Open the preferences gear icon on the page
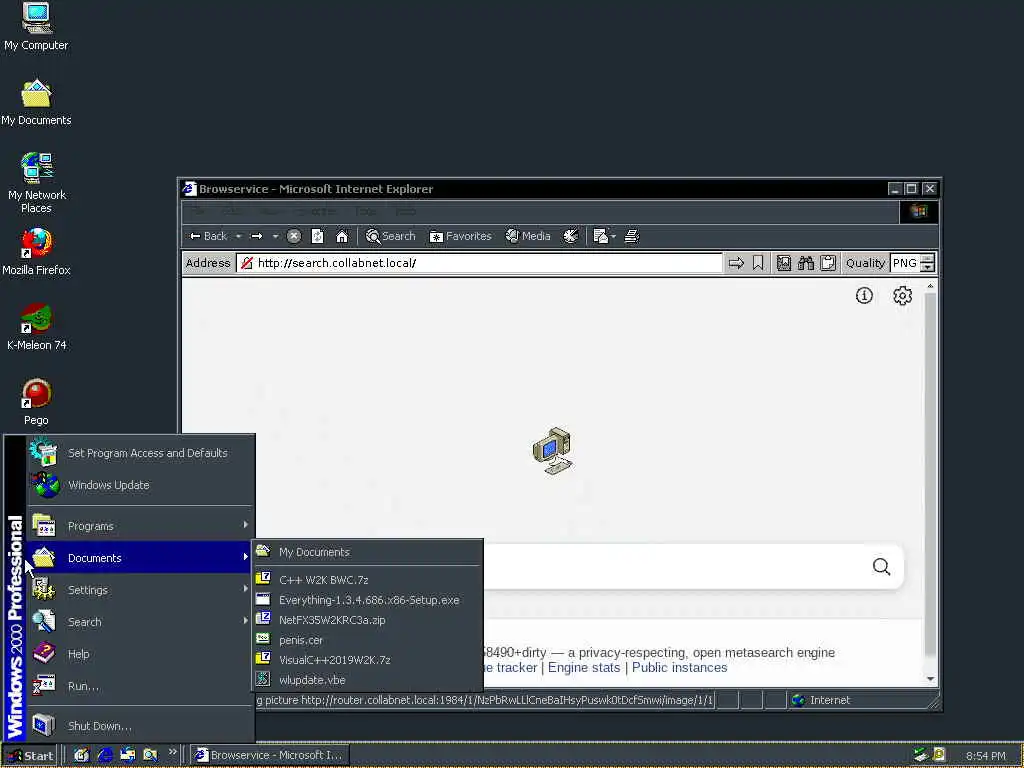 903,296
